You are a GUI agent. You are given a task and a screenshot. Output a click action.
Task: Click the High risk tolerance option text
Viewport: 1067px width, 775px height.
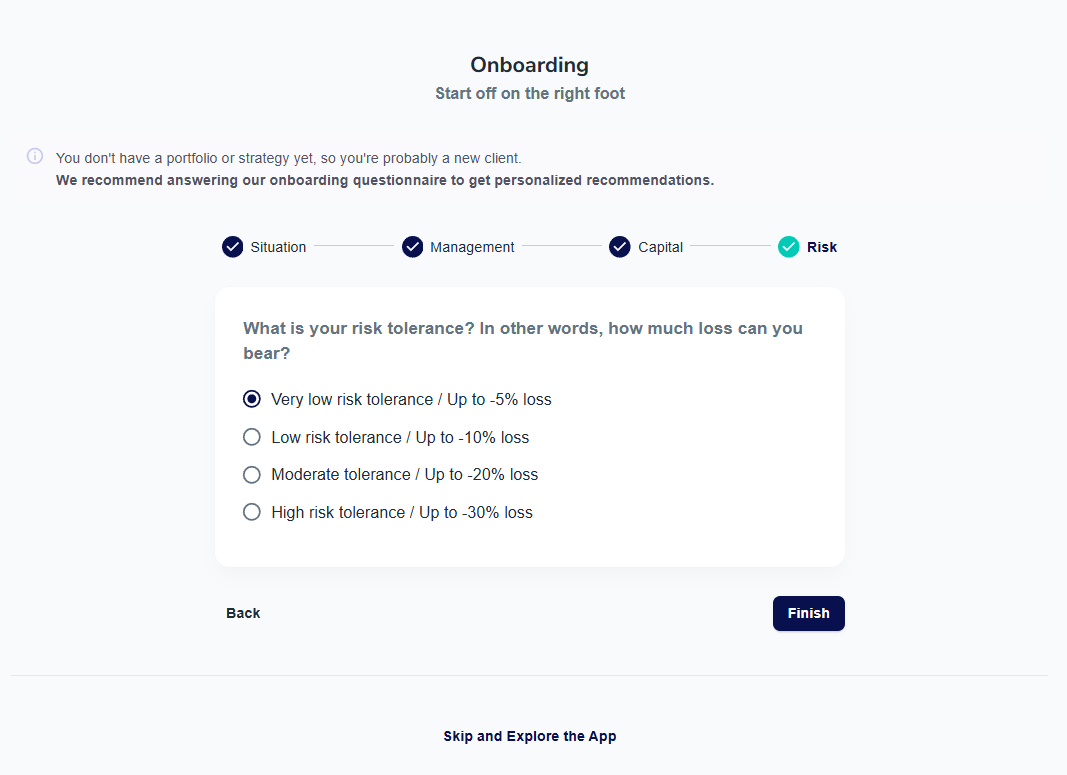(402, 512)
